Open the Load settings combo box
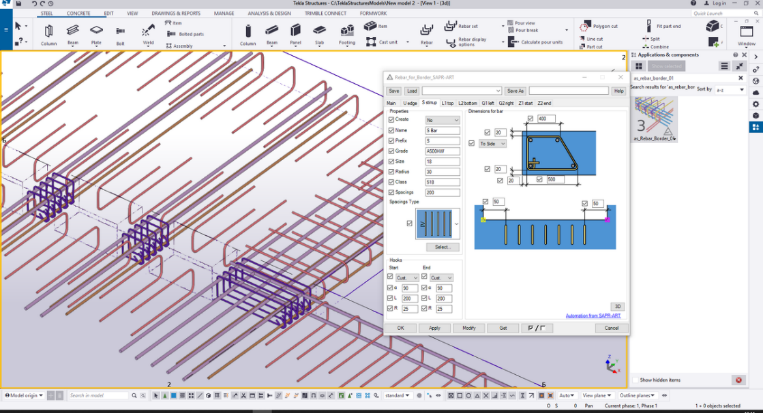763x413 pixels. point(461,91)
